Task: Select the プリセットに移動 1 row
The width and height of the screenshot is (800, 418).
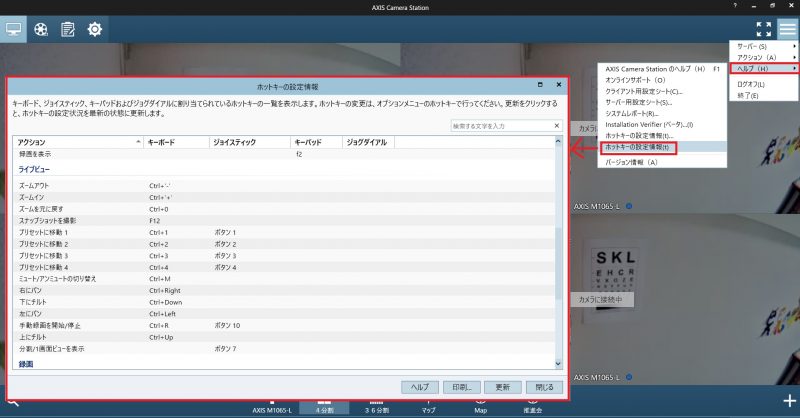Action: pos(284,232)
